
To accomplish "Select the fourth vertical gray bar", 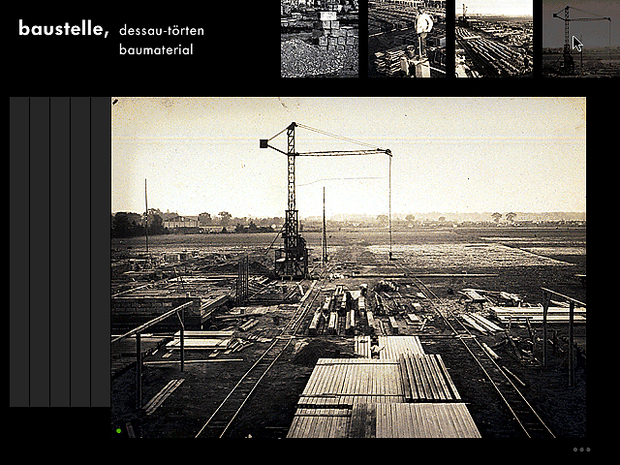I will coord(80,252).
